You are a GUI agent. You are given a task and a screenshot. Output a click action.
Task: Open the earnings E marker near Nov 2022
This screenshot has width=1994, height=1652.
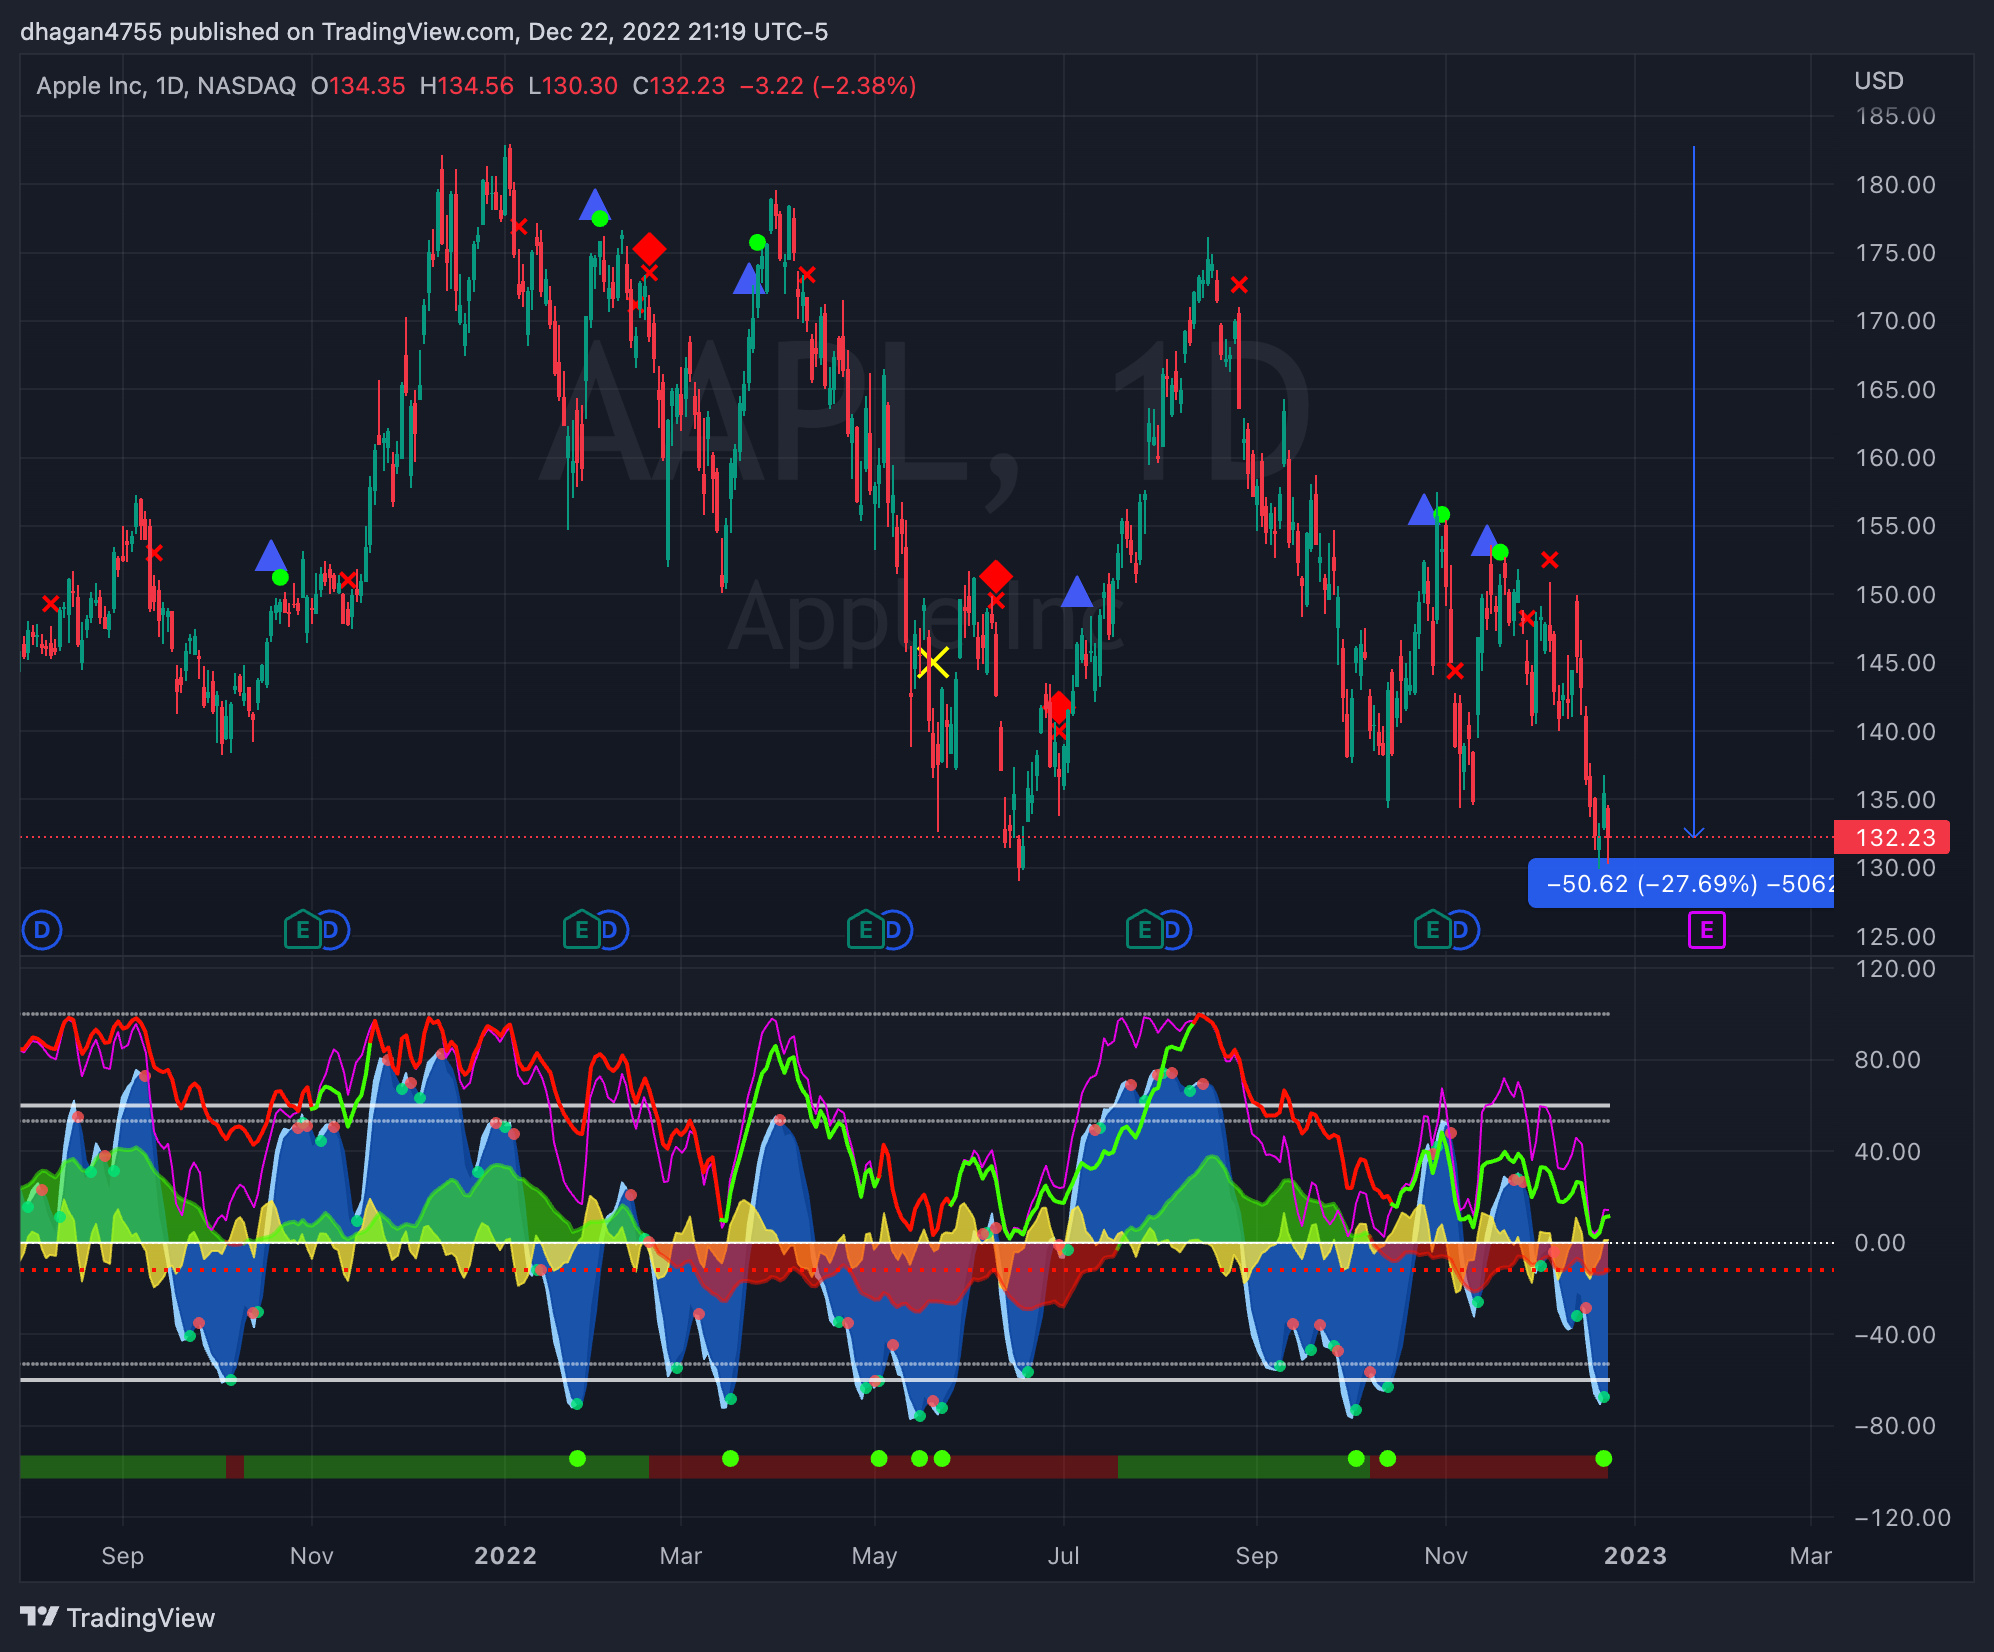click(1432, 931)
